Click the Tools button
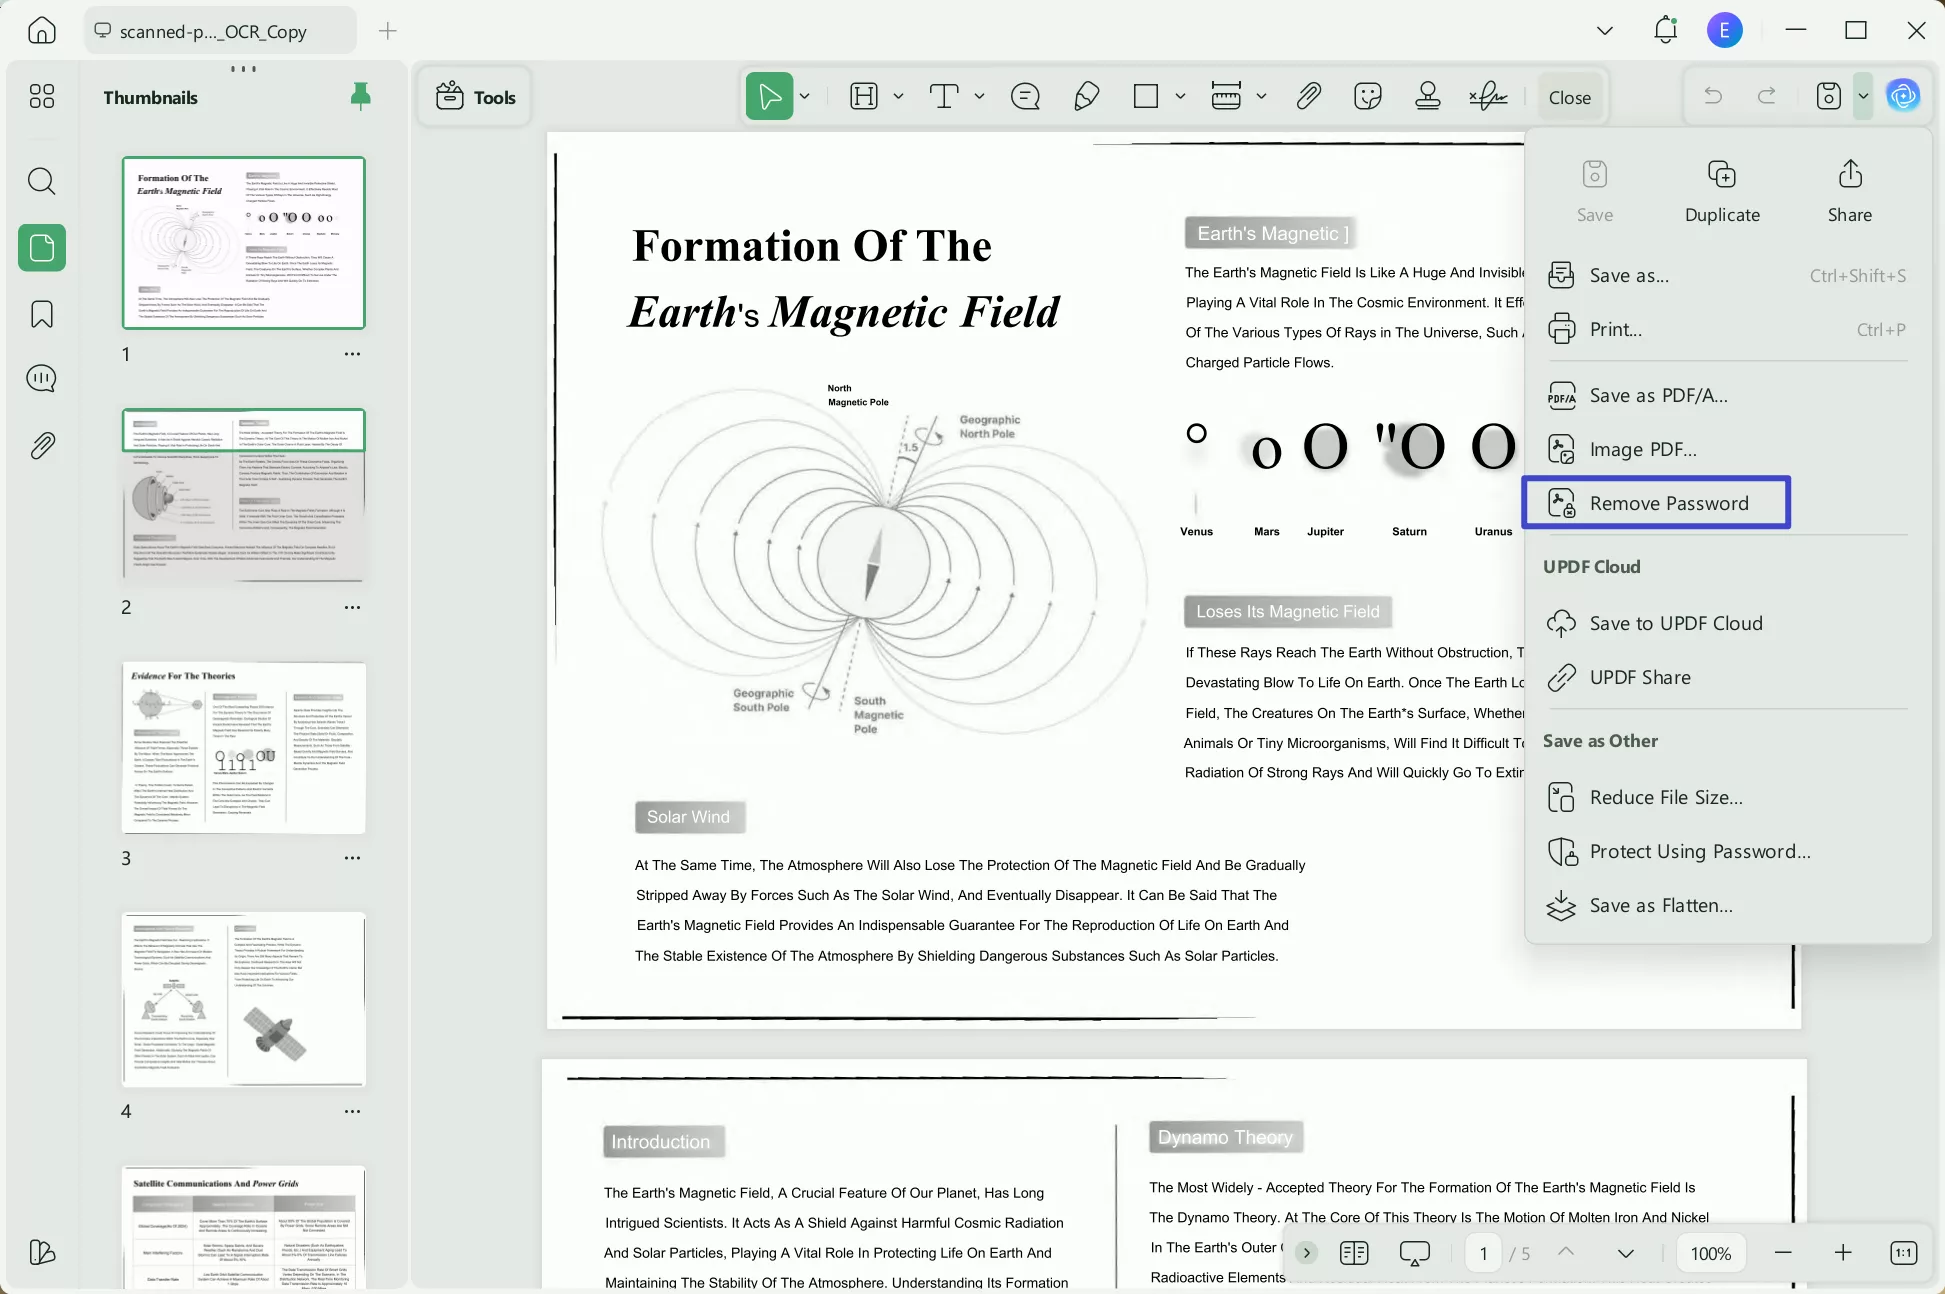The image size is (1945, 1294). (x=476, y=97)
